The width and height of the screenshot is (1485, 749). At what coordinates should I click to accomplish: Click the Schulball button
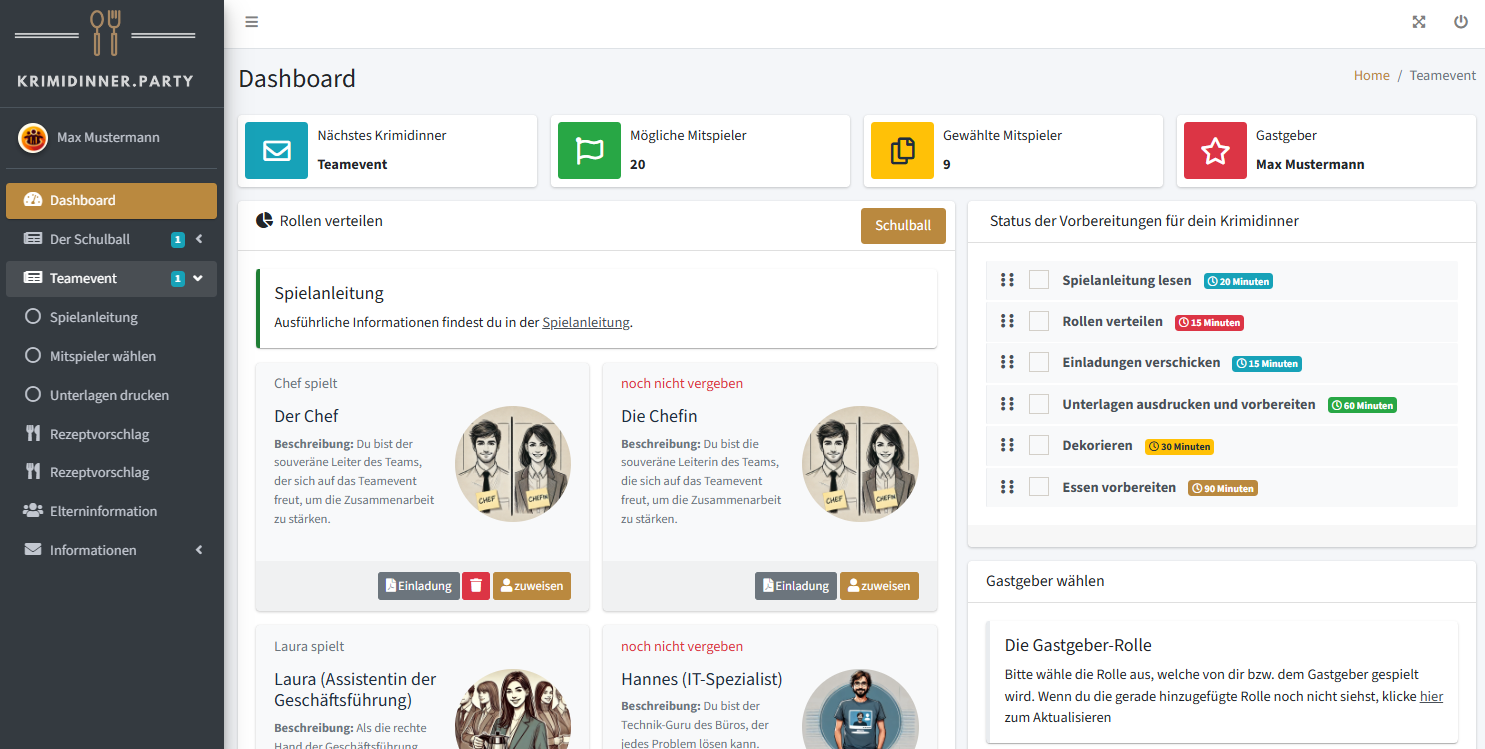pyautogui.click(x=902, y=226)
